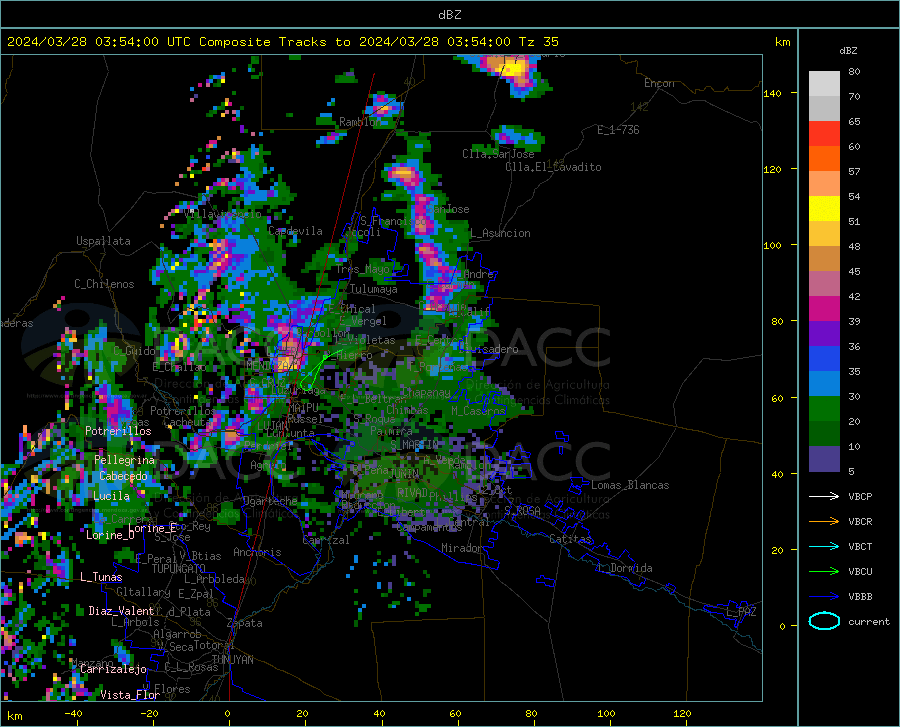Click the 'Encon' map label
The width and height of the screenshot is (900, 727).
pyautogui.click(x=659, y=83)
